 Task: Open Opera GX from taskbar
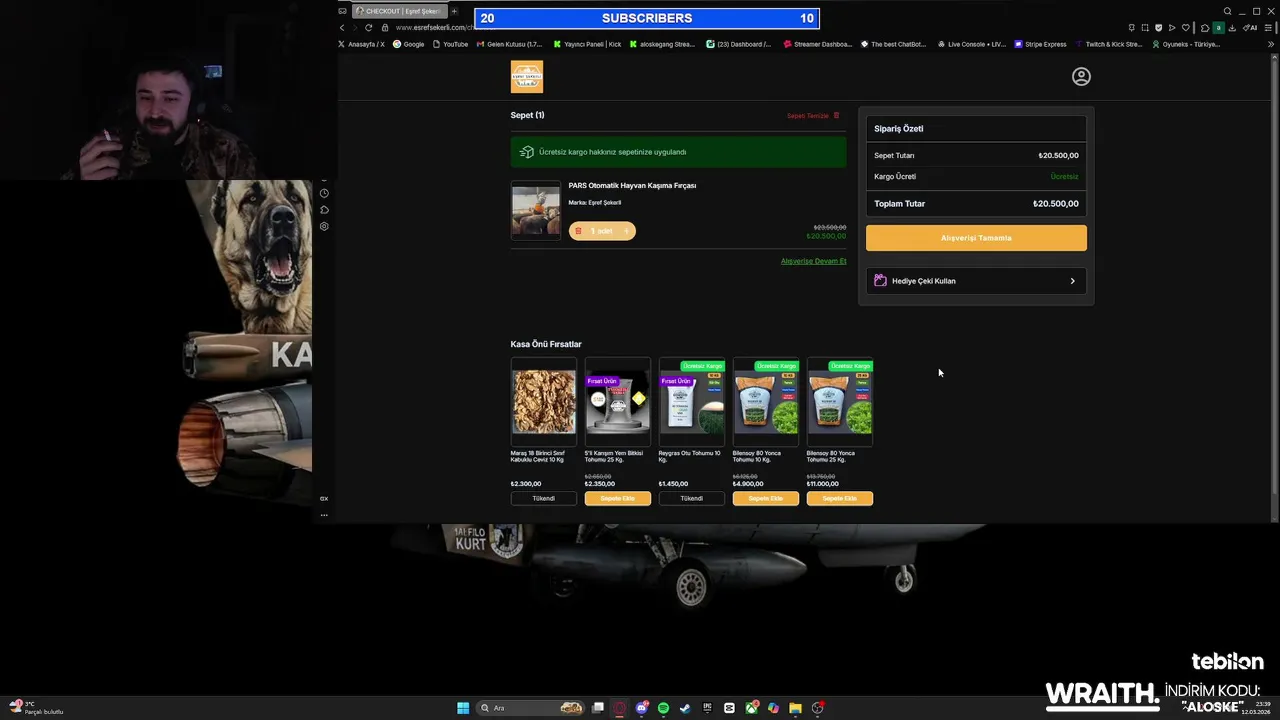coord(620,708)
